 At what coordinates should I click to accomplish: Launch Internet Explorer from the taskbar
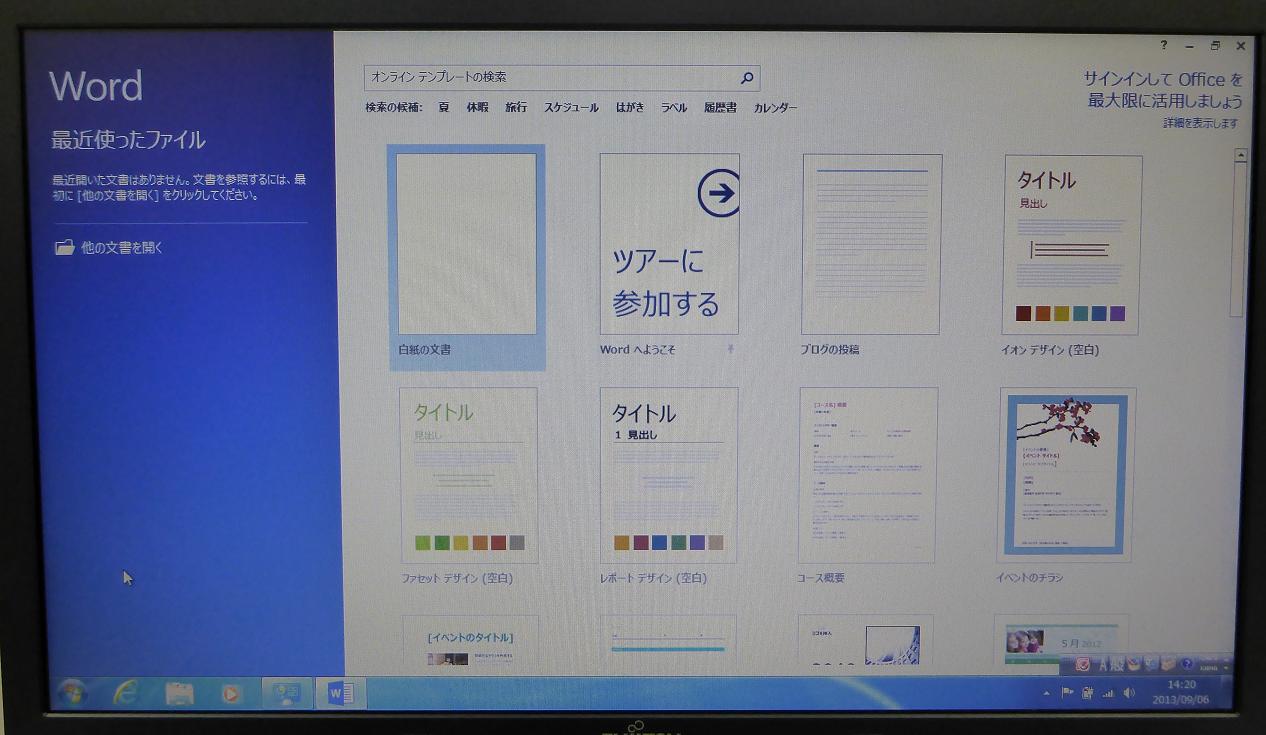pos(126,693)
